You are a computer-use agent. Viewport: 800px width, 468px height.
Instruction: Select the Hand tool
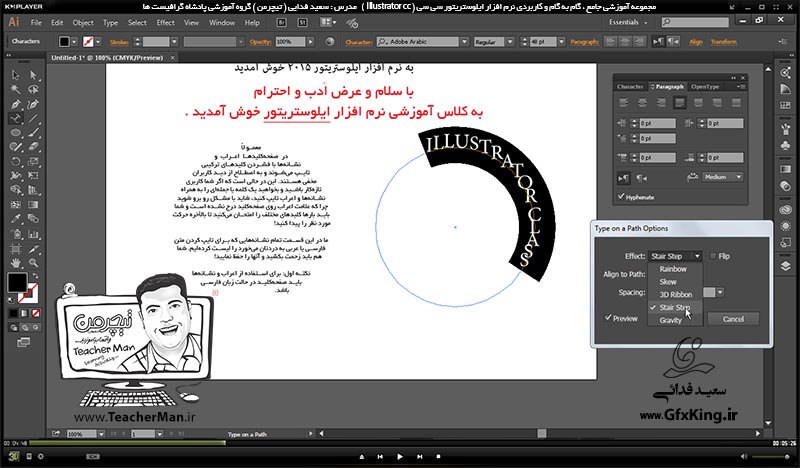(15, 263)
